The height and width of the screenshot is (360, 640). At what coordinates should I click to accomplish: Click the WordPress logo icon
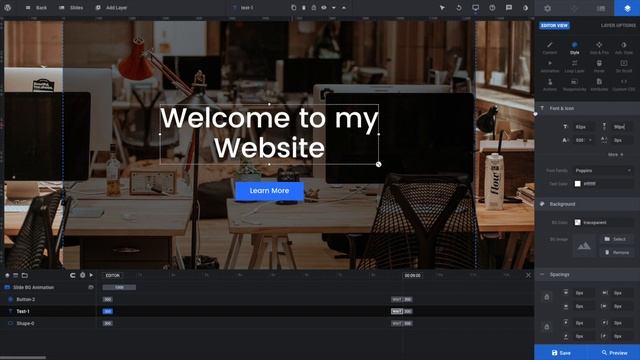pos(7,7)
